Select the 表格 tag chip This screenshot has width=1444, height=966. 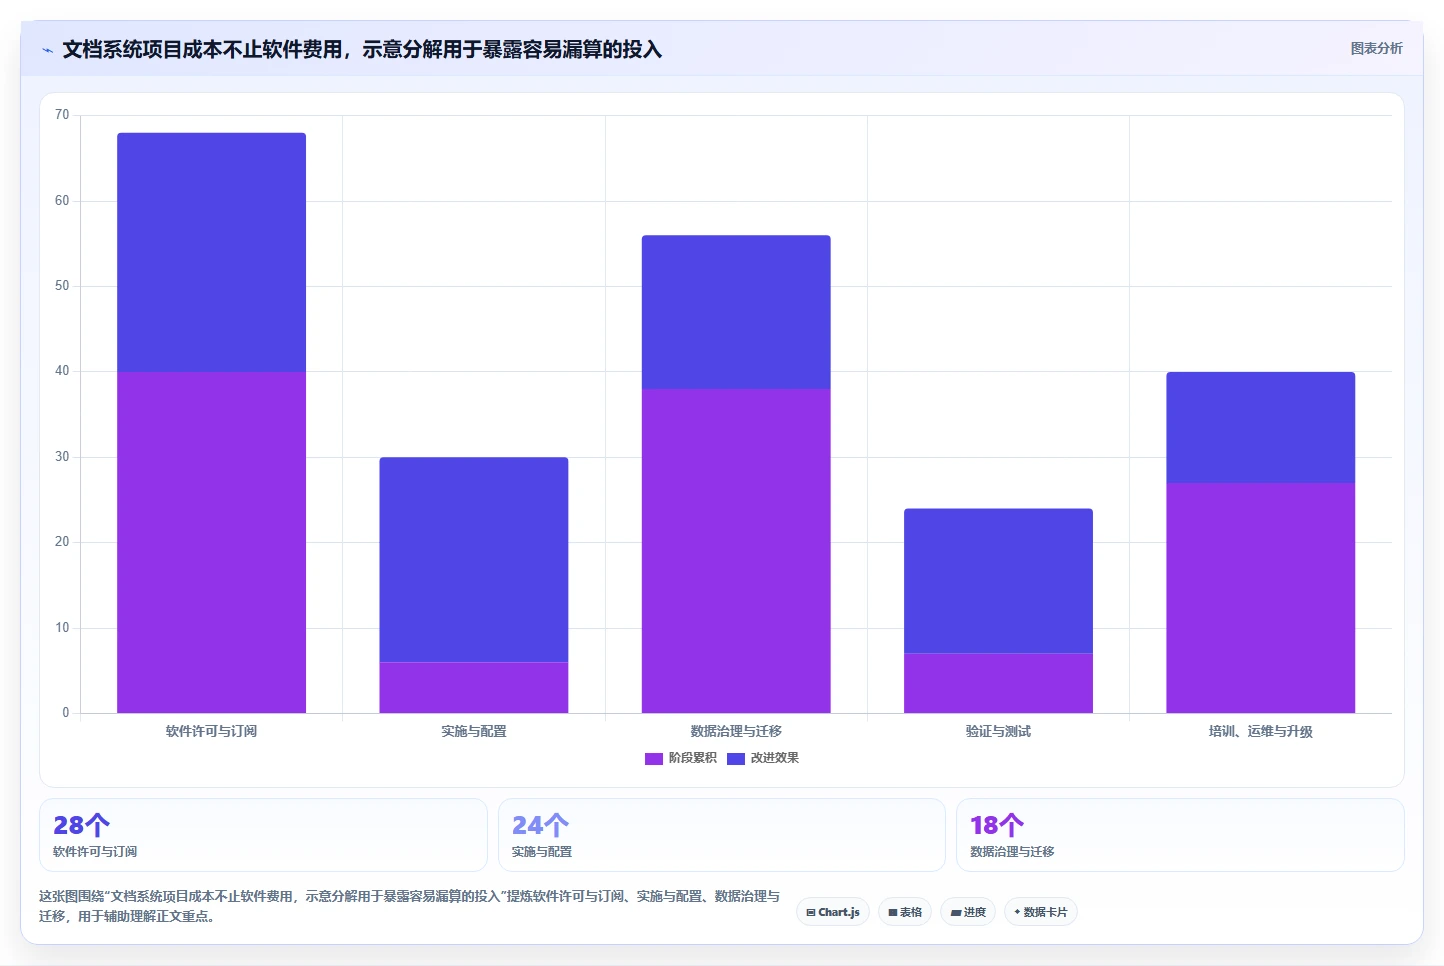pyautogui.click(x=905, y=912)
